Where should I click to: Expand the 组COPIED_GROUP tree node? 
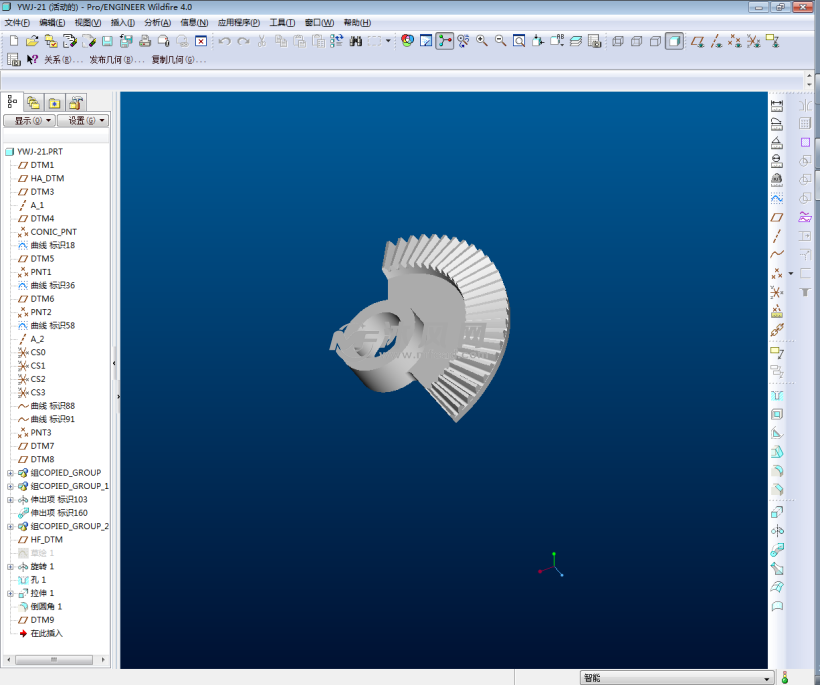pos(10,473)
